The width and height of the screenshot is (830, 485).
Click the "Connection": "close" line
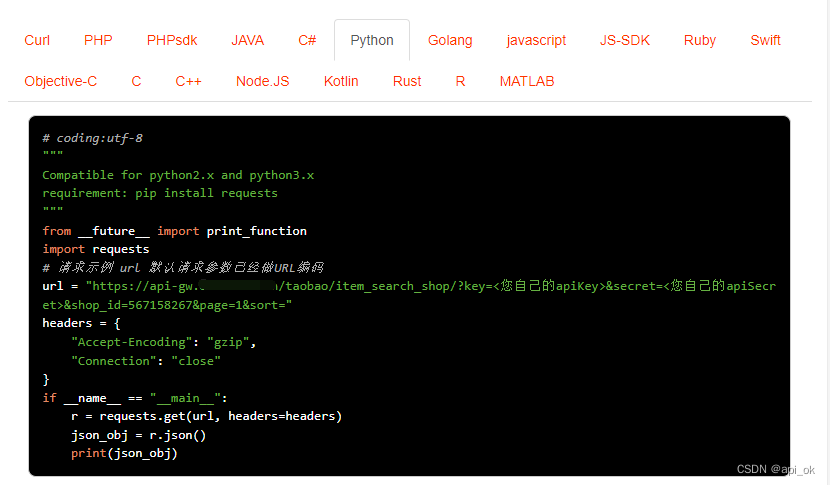(146, 361)
